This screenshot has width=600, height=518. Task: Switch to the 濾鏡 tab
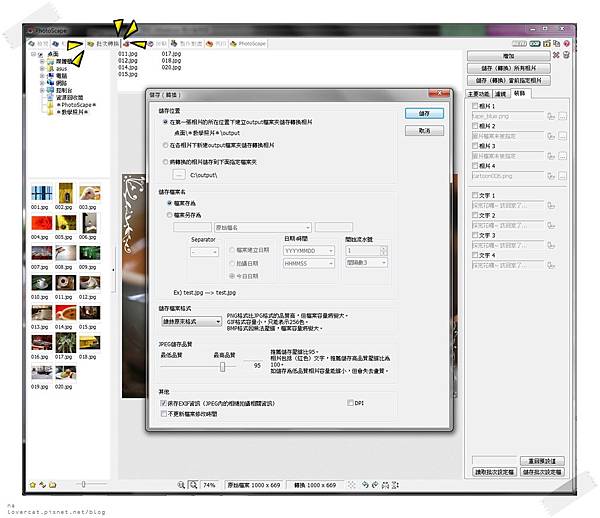click(501, 94)
